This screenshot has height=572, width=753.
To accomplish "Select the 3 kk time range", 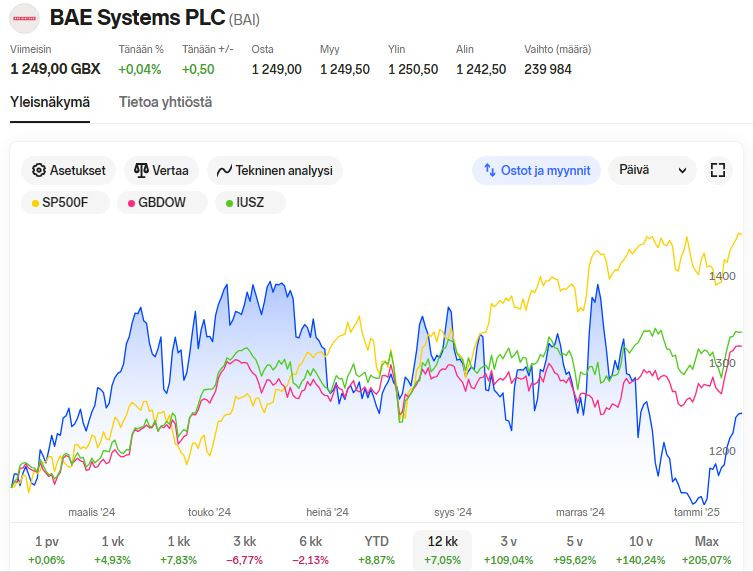I will 244,550.
